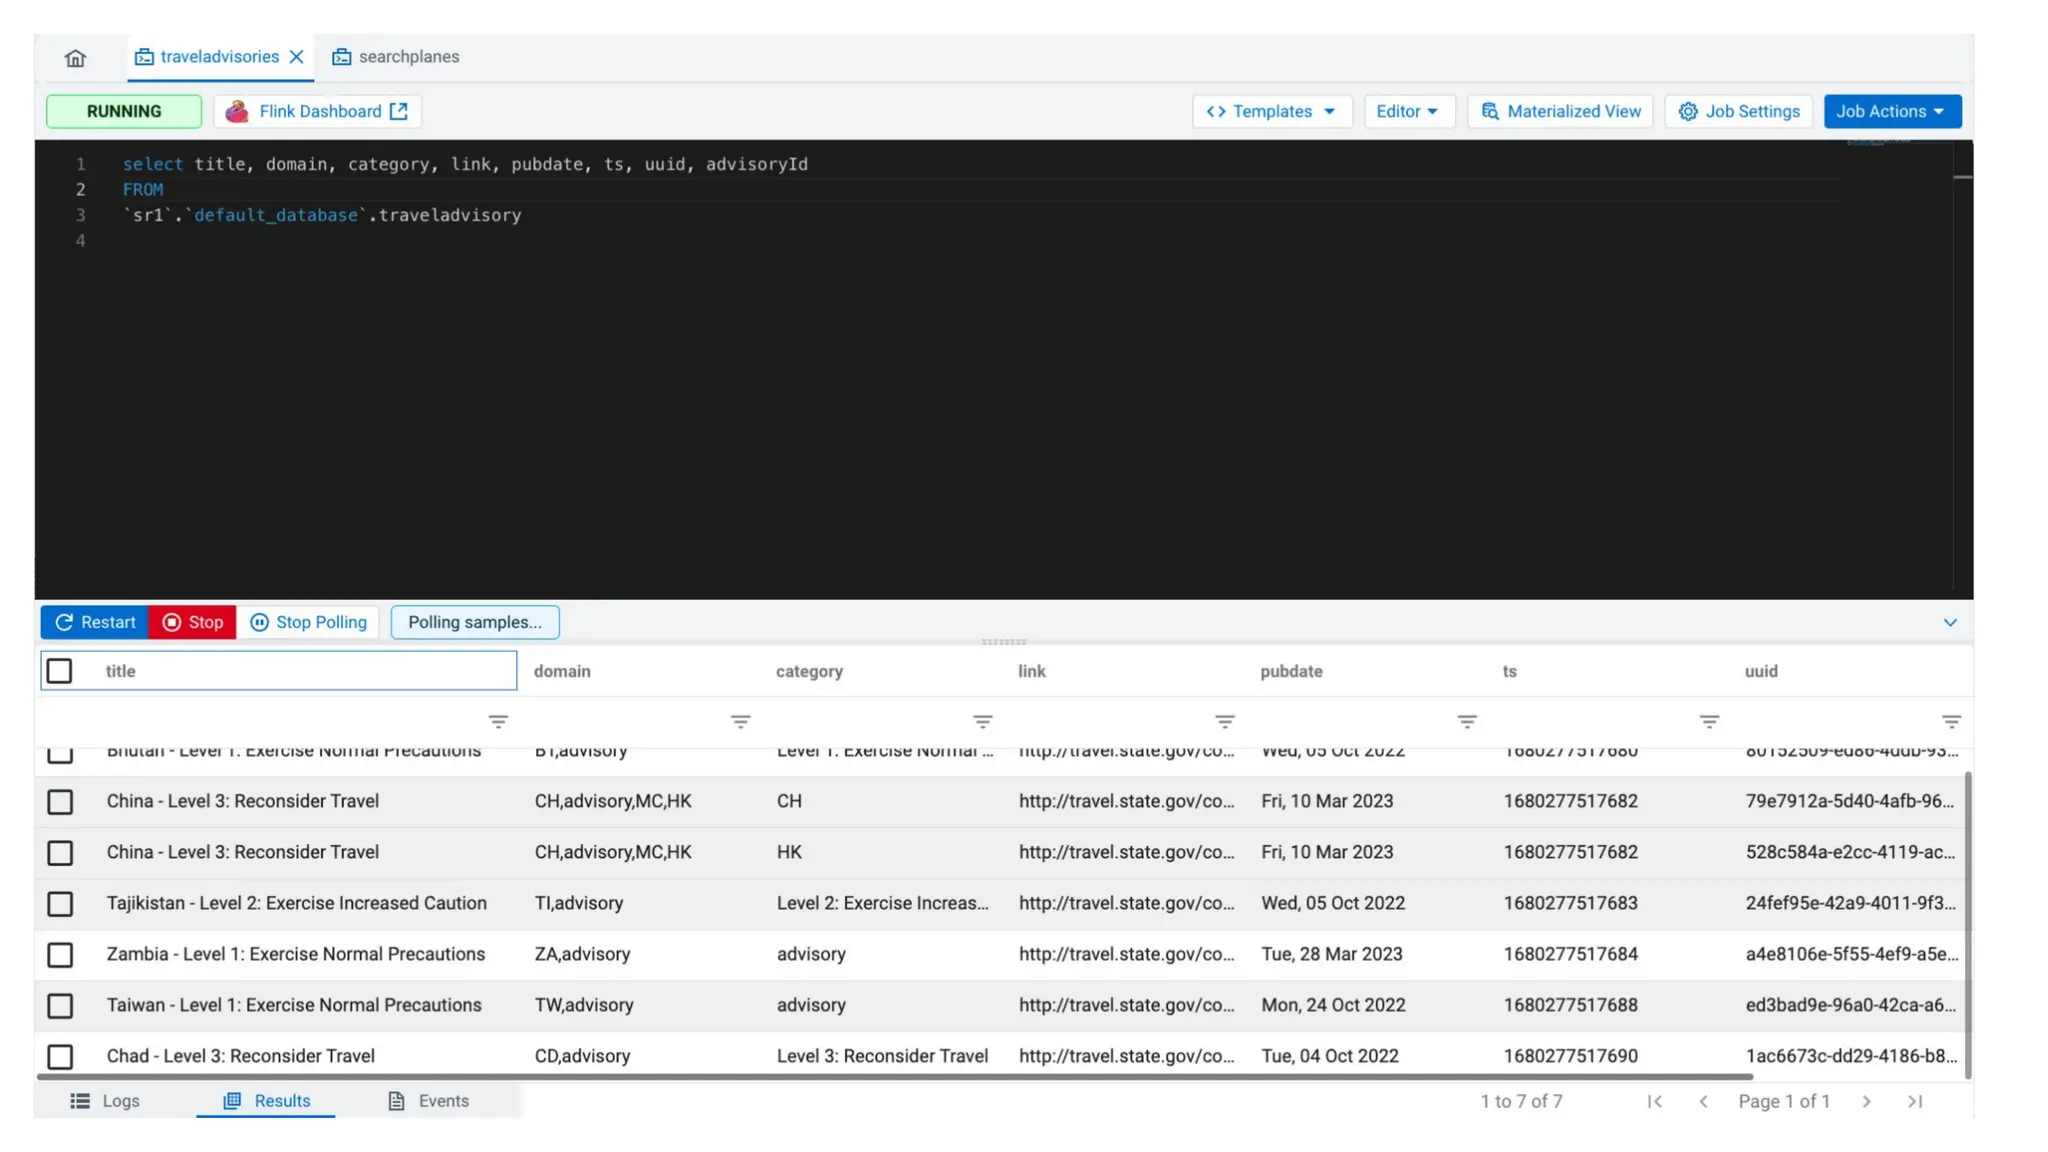Check the Zambia row checkbox

(x=60, y=955)
